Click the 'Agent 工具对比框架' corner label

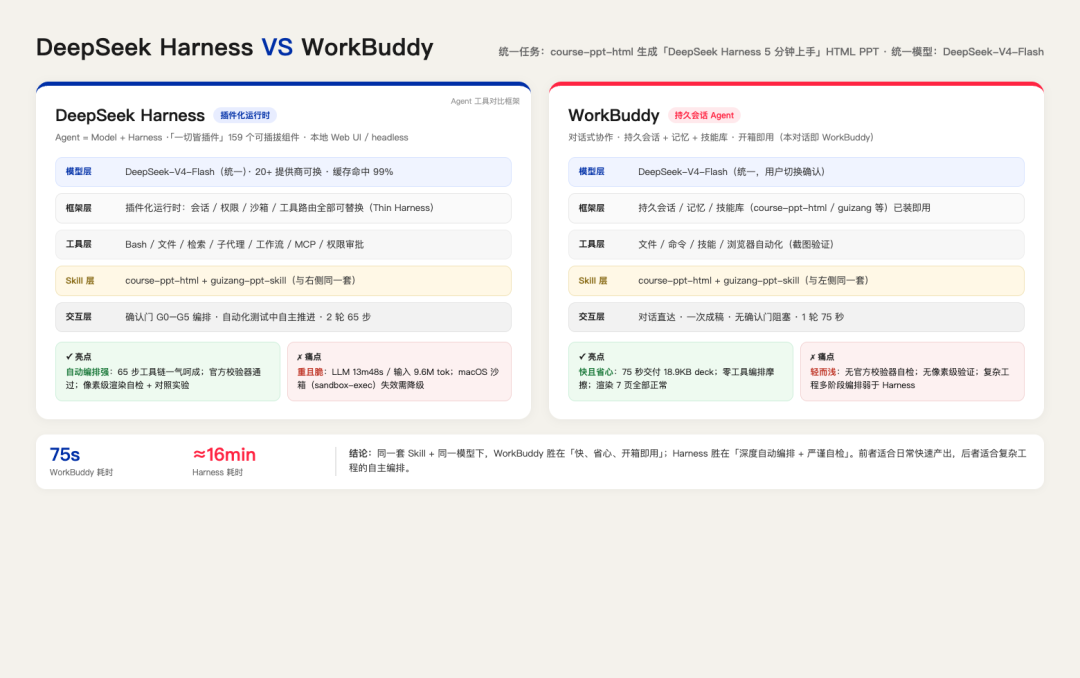(485, 101)
